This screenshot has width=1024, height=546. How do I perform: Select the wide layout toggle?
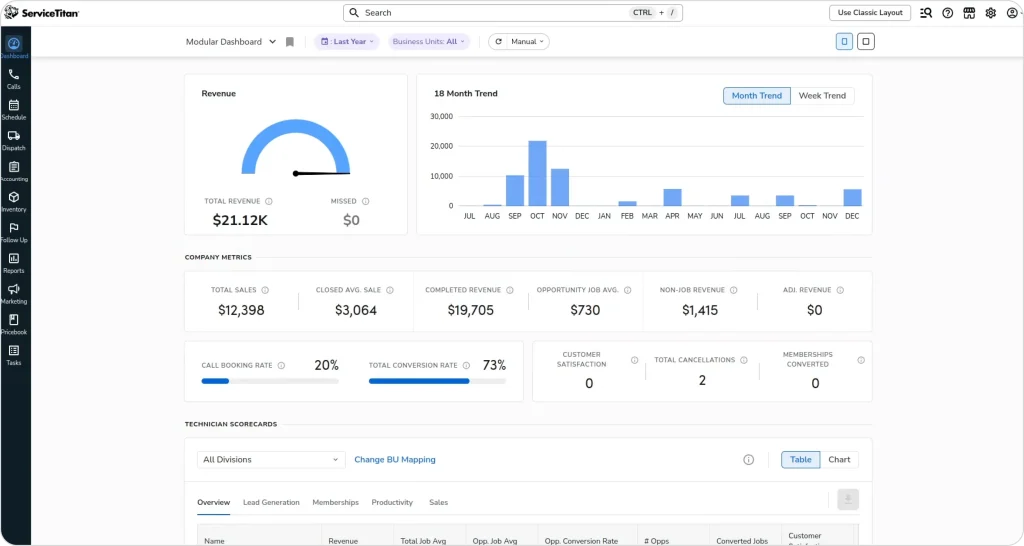(x=866, y=42)
